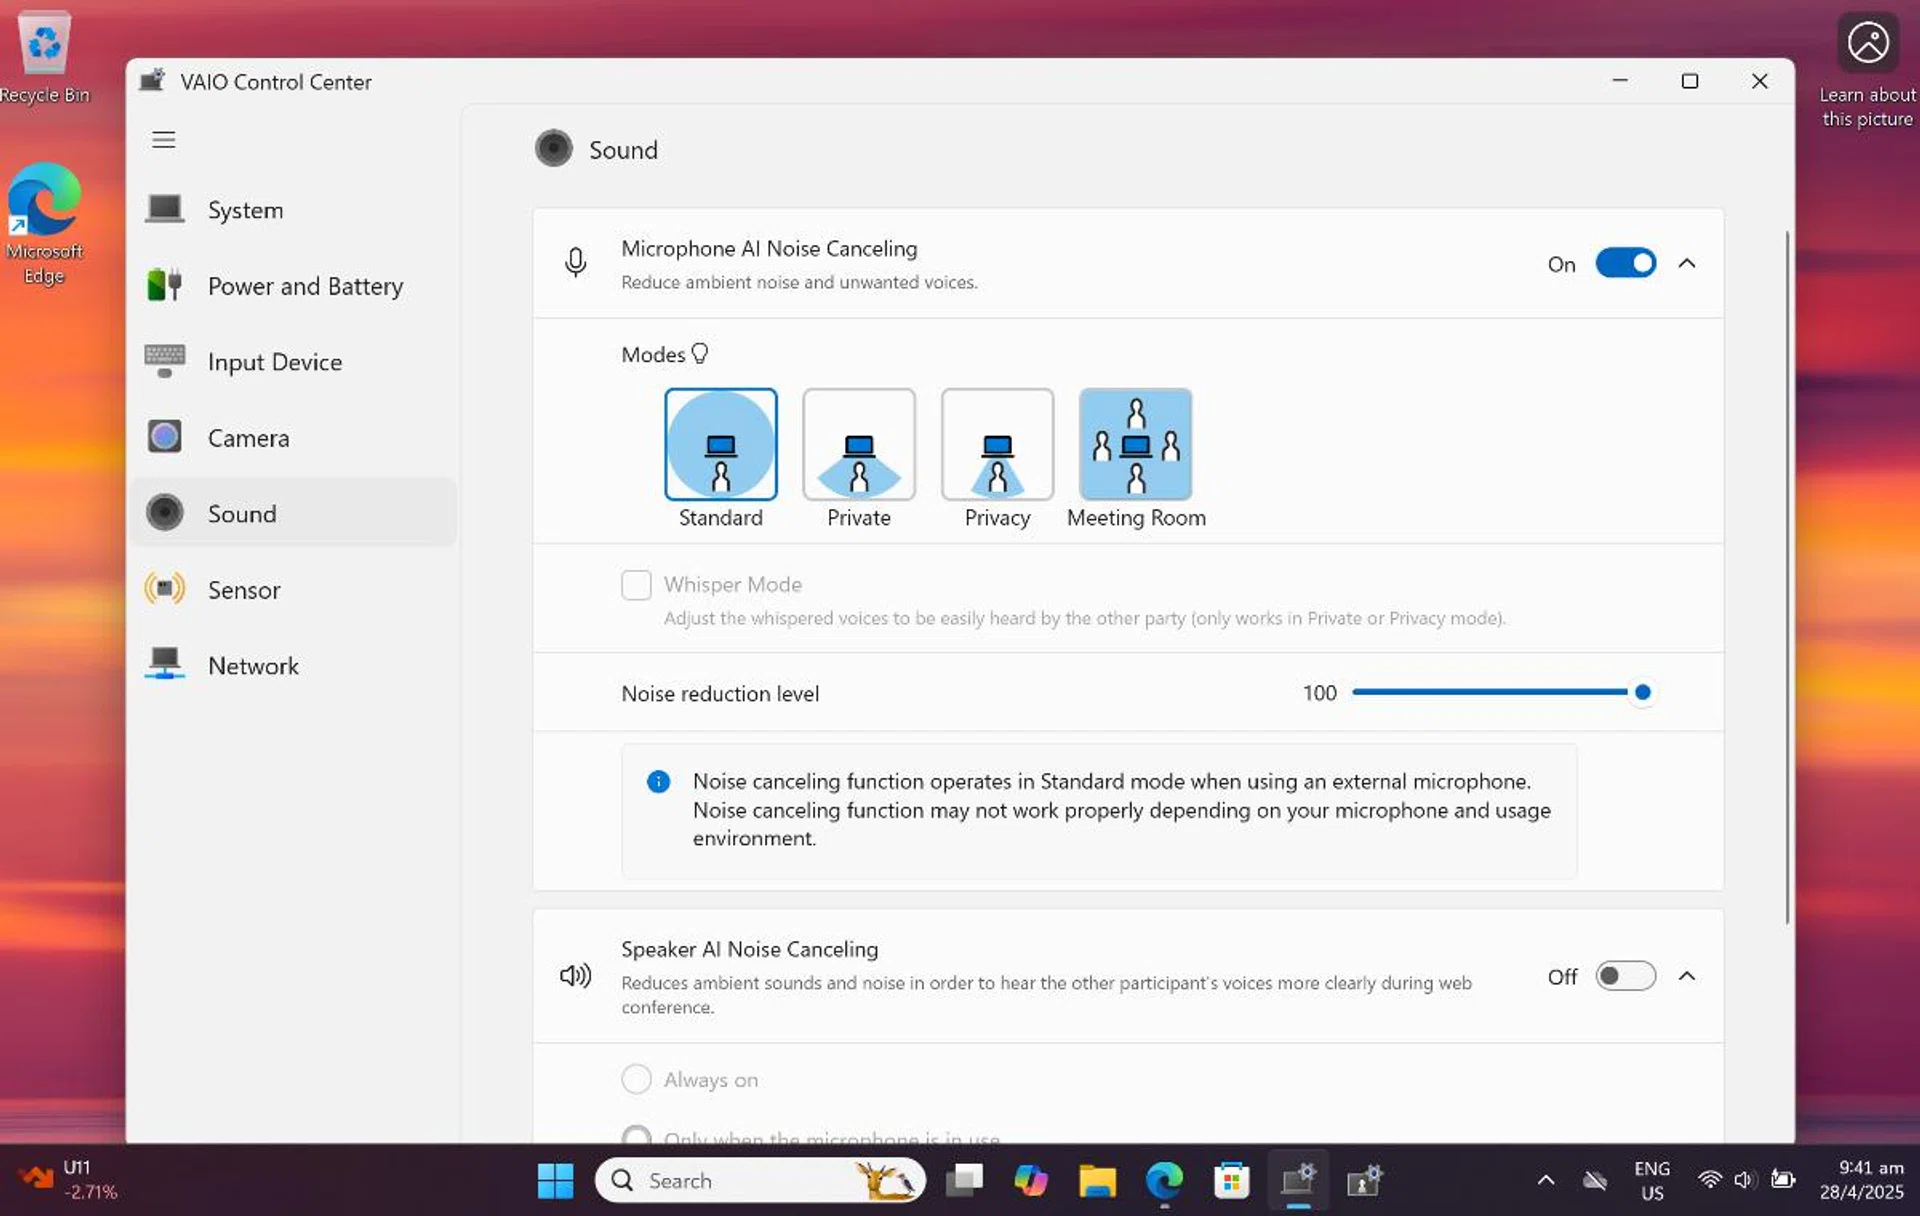Collapse the Microphone AI Noise Canceling section
Image resolution: width=1920 pixels, height=1216 pixels.
pyautogui.click(x=1687, y=263)
